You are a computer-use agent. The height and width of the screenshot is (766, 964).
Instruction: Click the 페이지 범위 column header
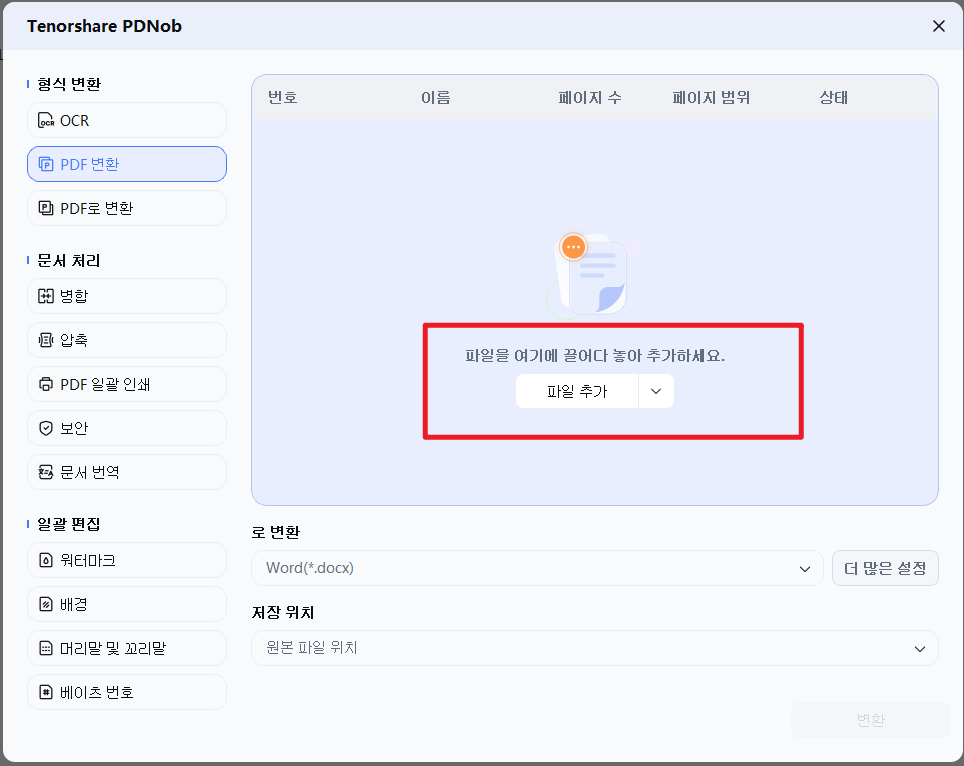(x=711, y=98)
